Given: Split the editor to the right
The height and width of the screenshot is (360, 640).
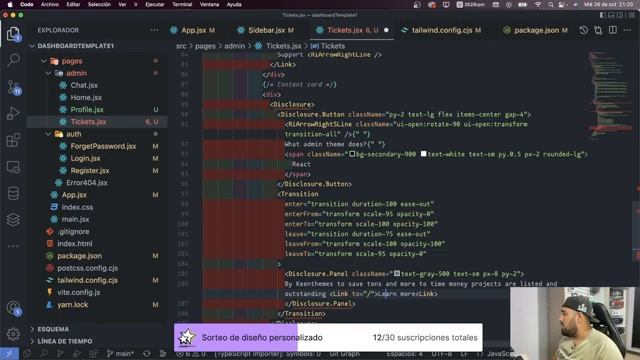Looking at the screenshot, I should coord(613,30).
